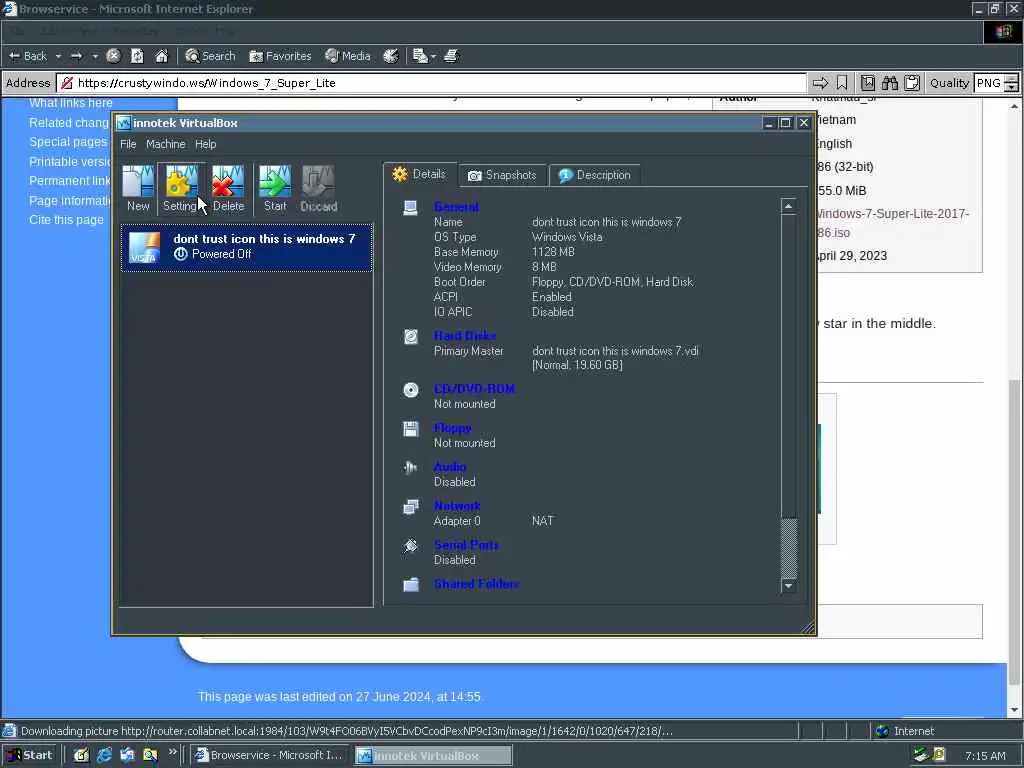This screenshot has height=768, width=1024.
Task: Open the VirtualBox File menu
Action: tap(128, 144)
